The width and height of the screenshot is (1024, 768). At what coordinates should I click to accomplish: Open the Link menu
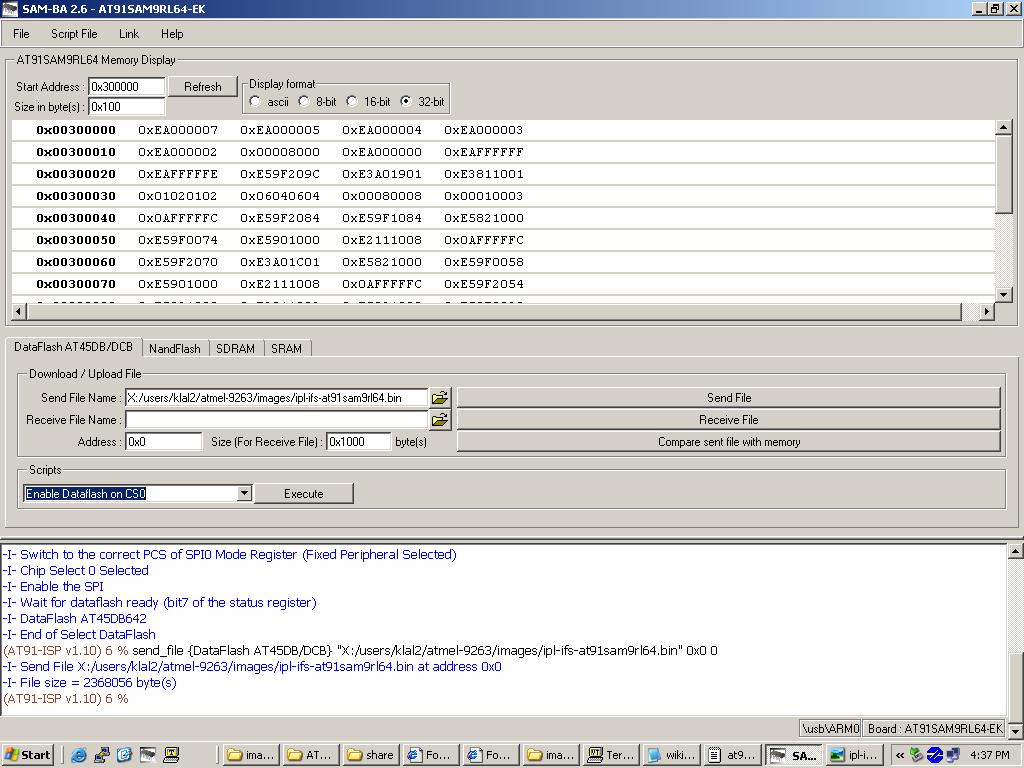coord(129,34)
